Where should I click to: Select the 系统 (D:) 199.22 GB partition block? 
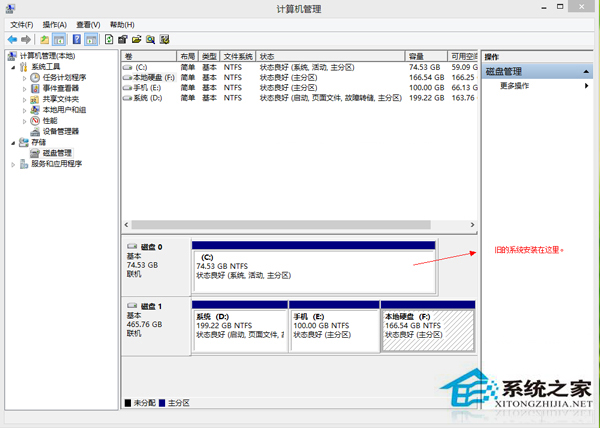pyautogui.click(x=240, y=326)
